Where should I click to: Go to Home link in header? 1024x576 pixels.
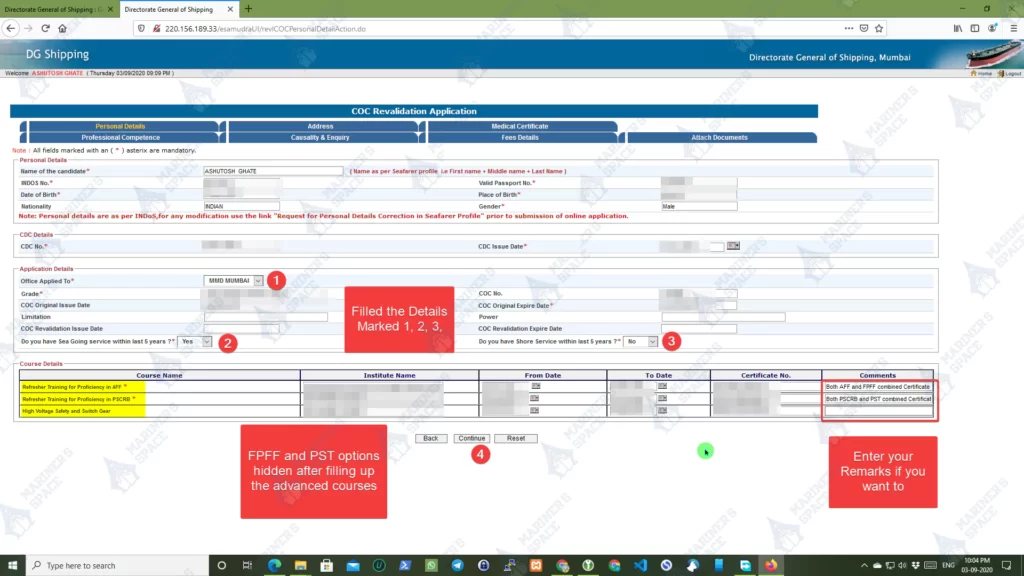point(981,73)
